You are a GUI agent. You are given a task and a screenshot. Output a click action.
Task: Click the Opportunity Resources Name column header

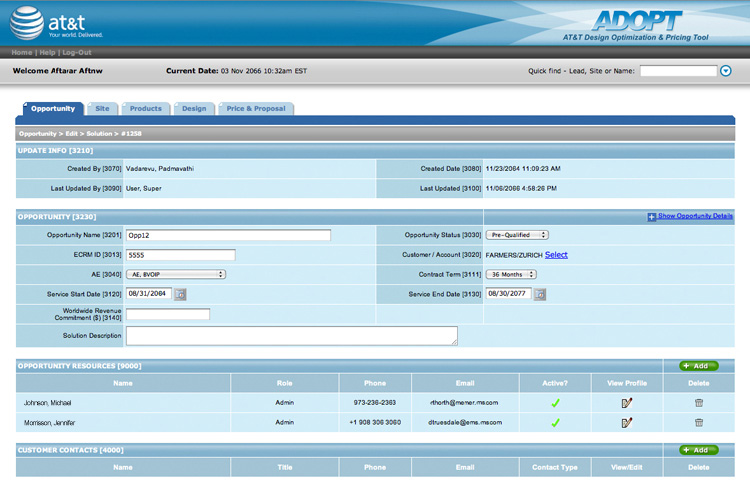pos(123,383)
